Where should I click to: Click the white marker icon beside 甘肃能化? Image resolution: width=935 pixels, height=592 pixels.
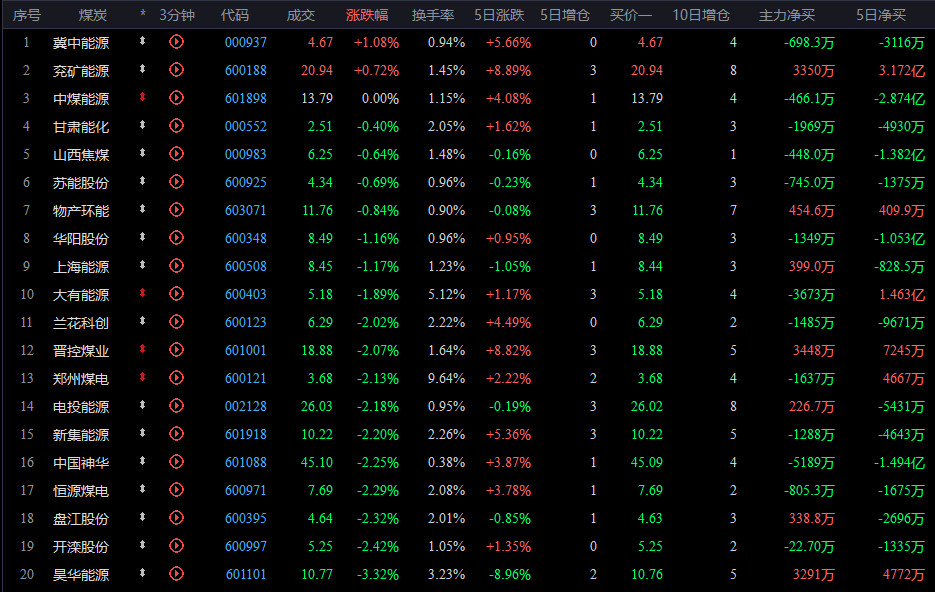tap(143, 125)
